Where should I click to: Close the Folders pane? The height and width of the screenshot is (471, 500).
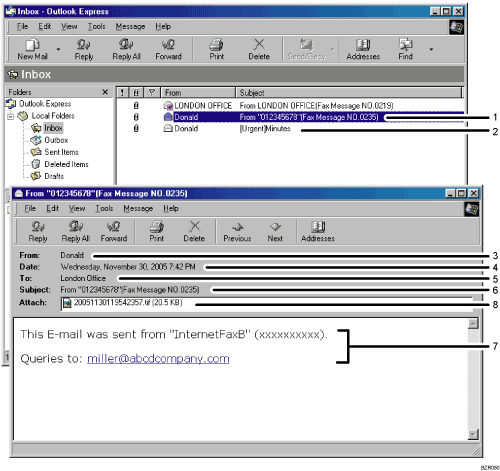coord(105,92)
